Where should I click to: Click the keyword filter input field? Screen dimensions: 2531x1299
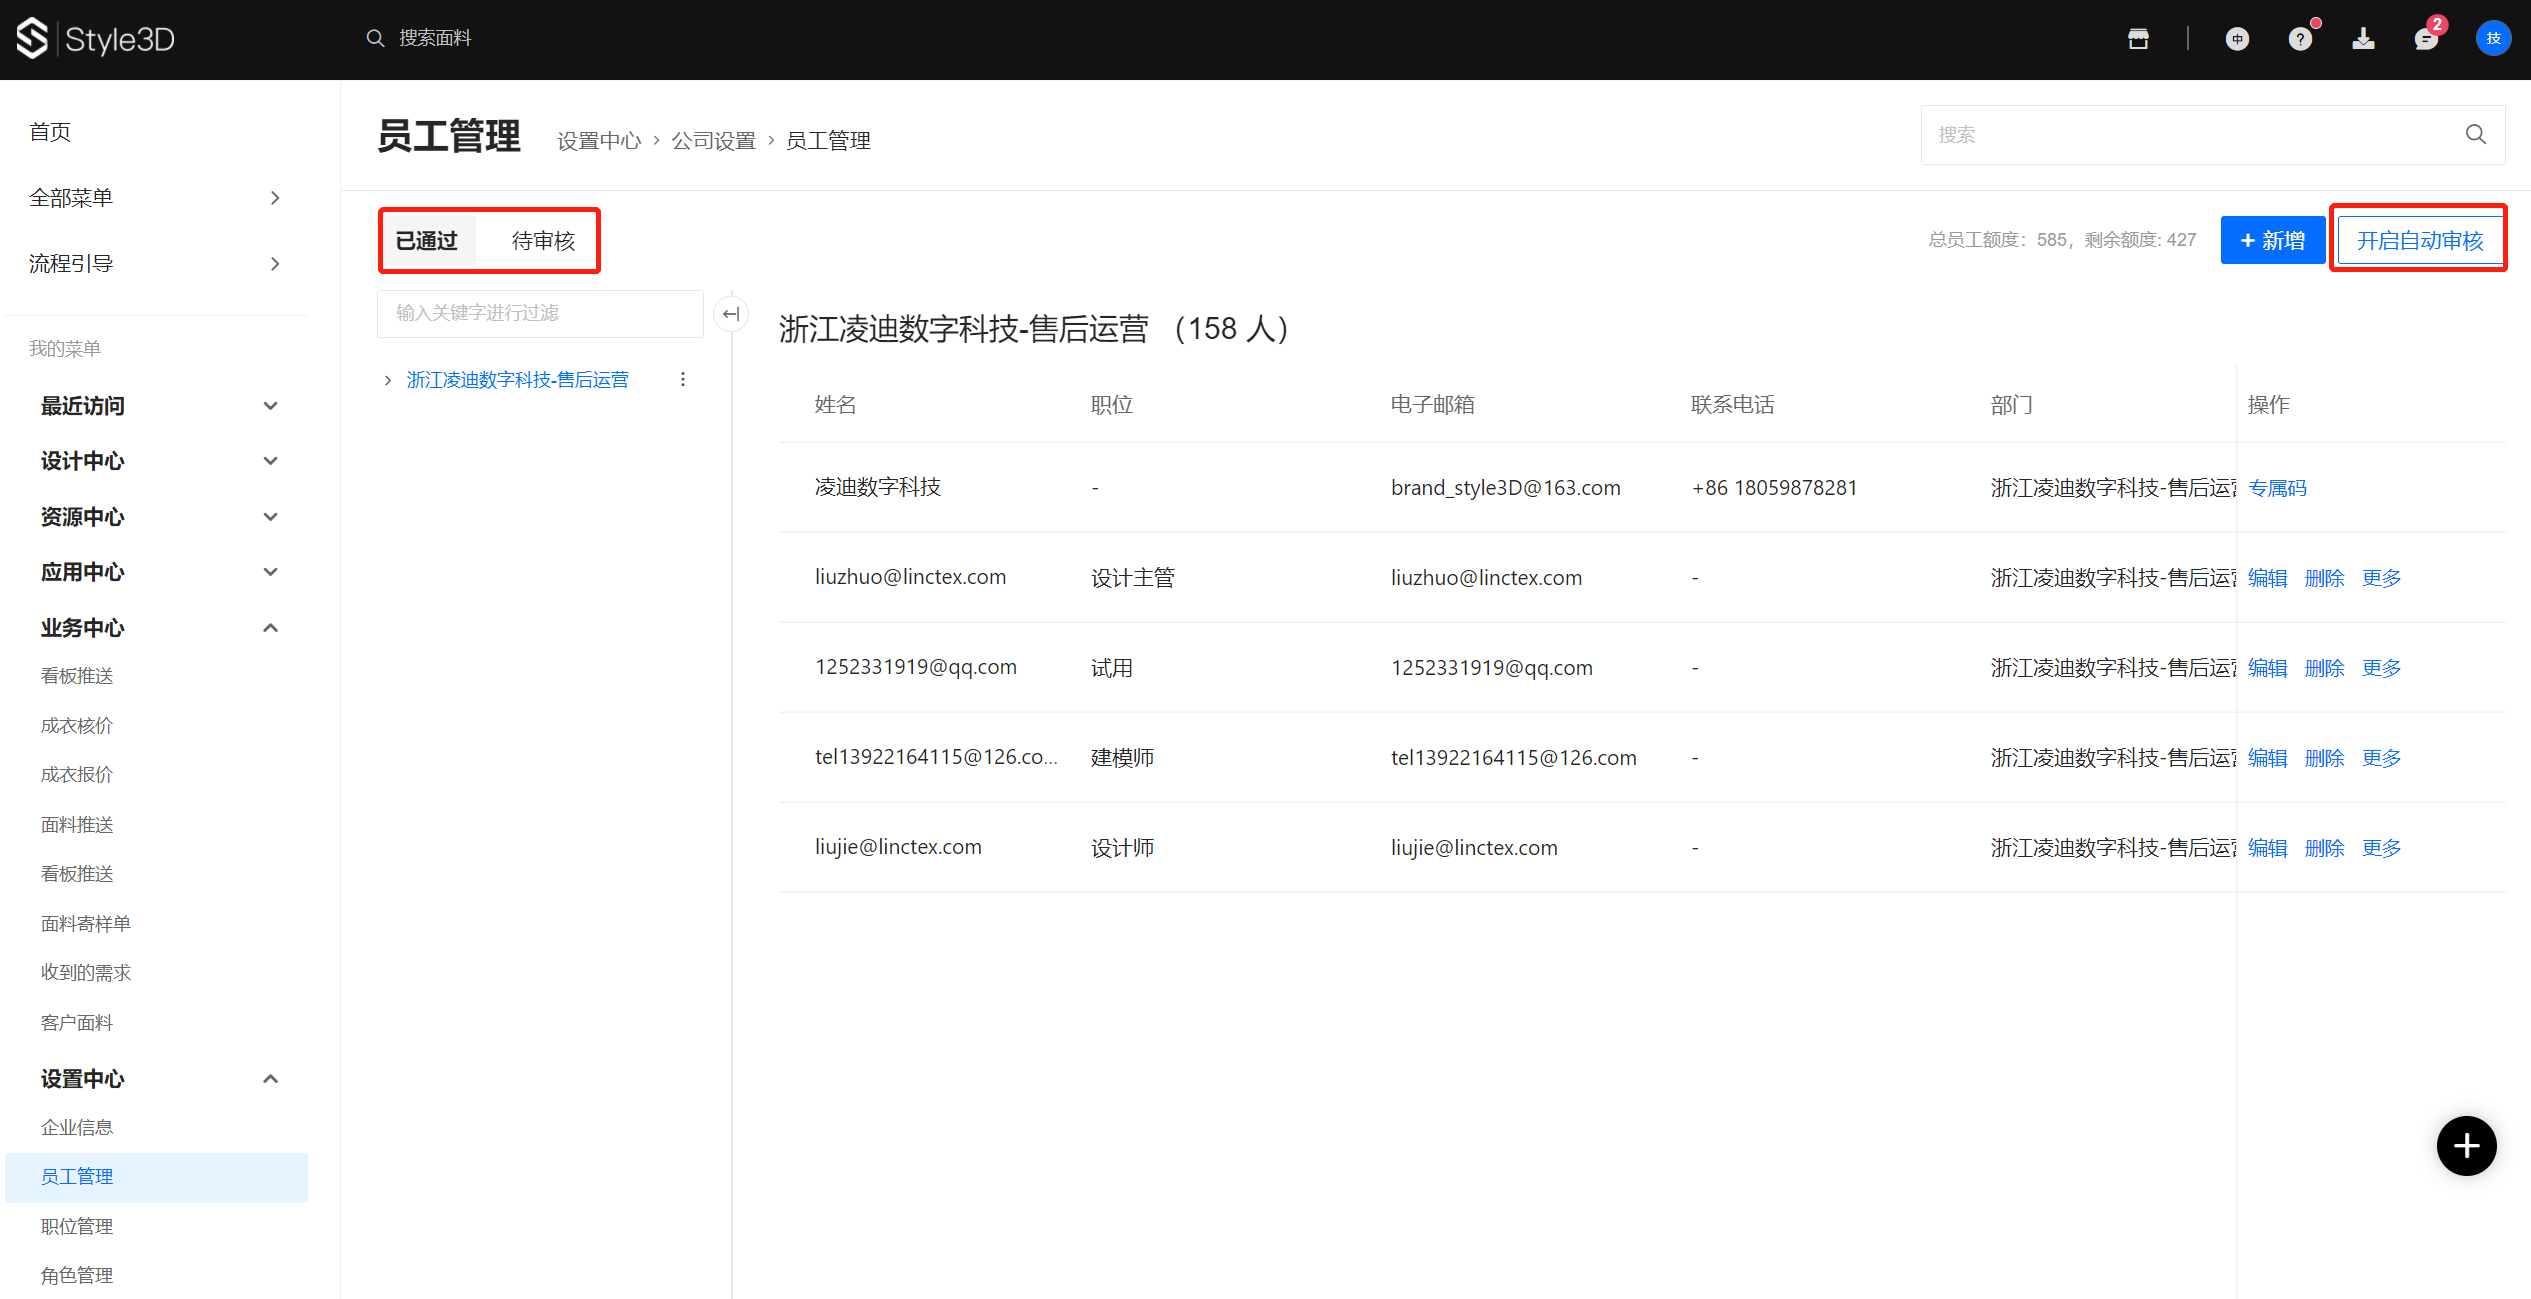coord(540,314)
